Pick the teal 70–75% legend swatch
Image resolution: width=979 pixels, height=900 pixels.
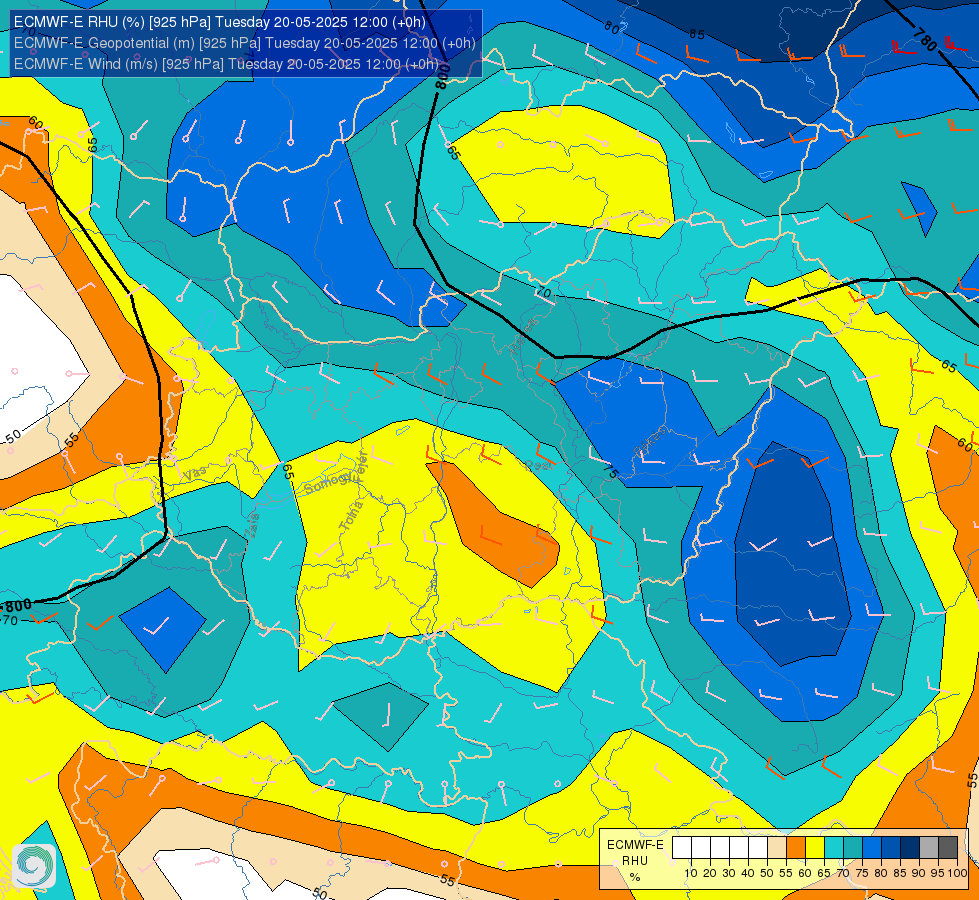(x=853, y=848)
